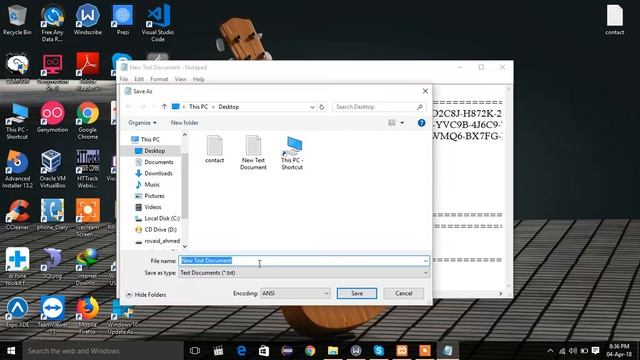Viewport: 640px width, 360px height.
Task: Show hidden system tray icons chevron
Action: 550,351
